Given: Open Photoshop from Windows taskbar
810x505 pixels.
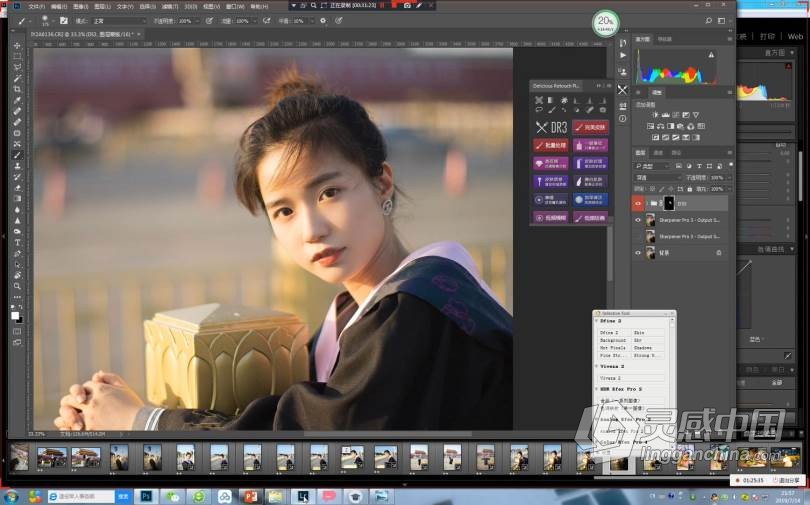Looking at the screenshot, I should (x=146, y=497).
